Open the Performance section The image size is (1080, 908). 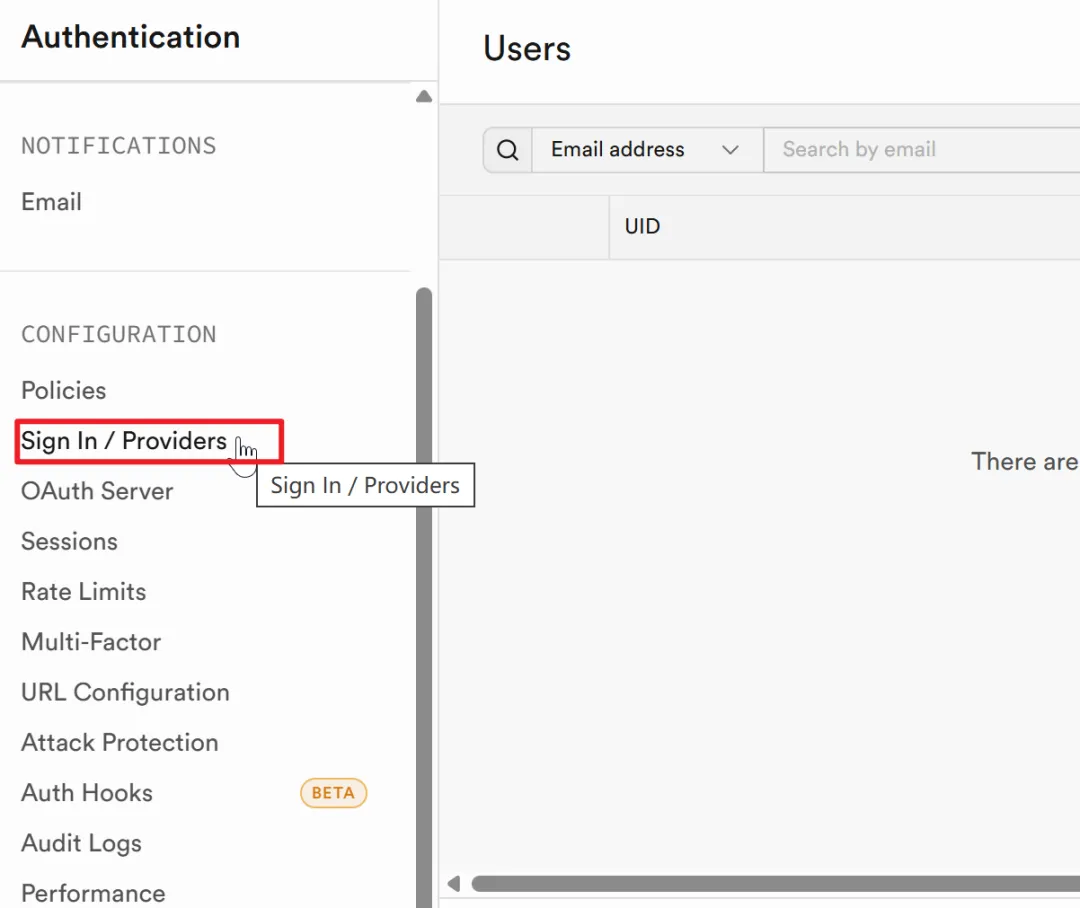point(93,892)
